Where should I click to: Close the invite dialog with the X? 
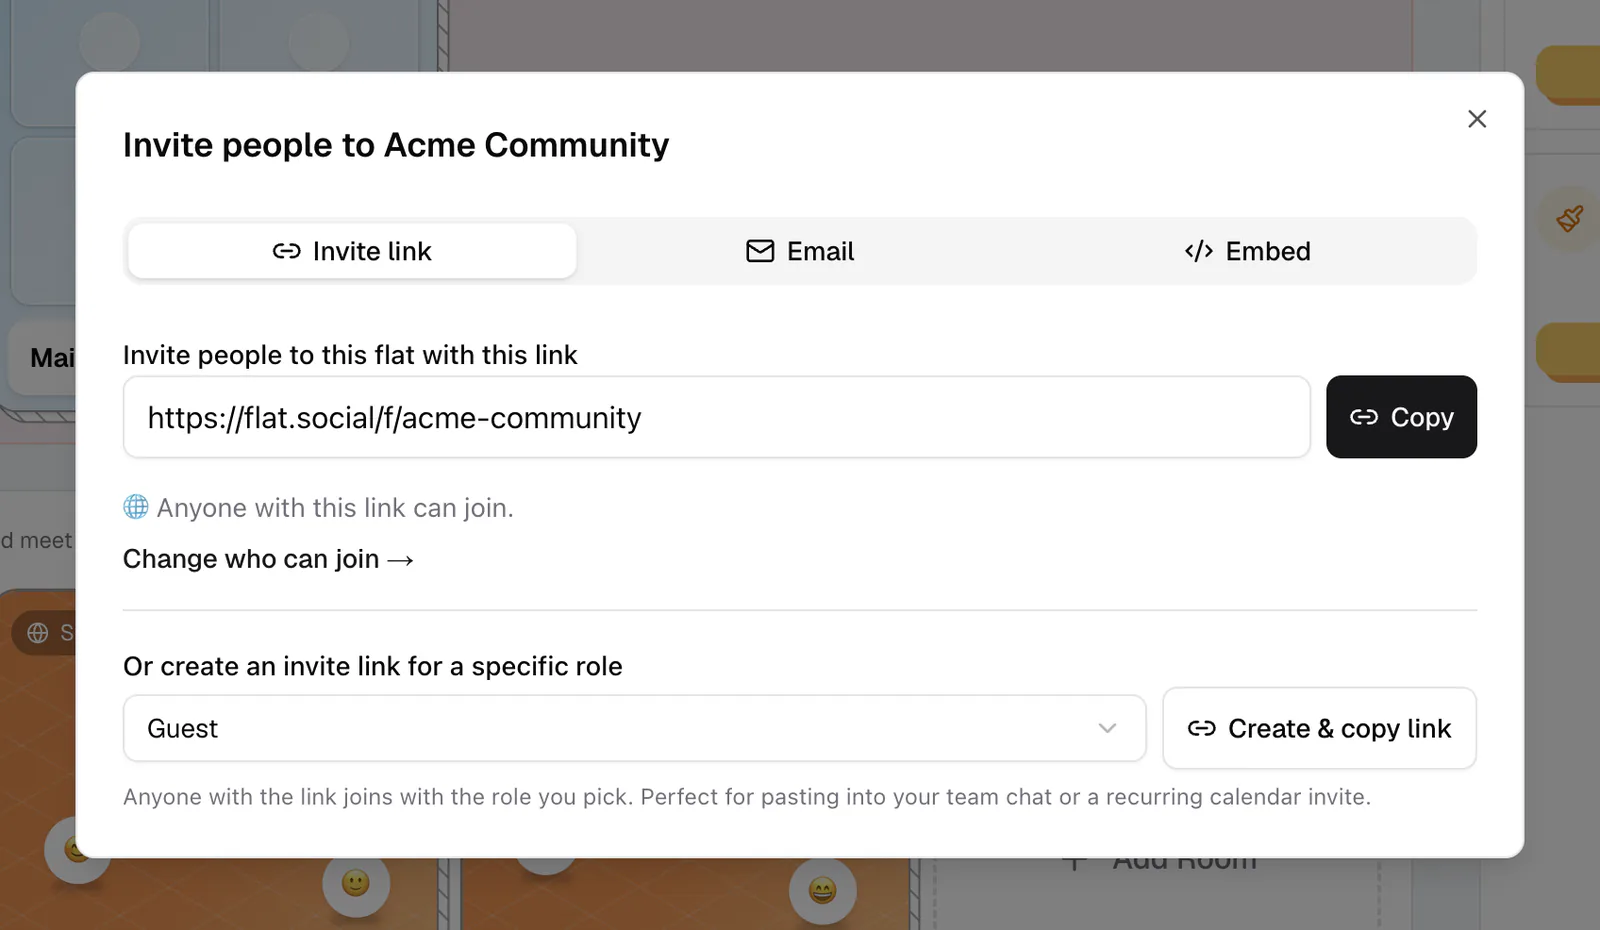[1476, 119]
